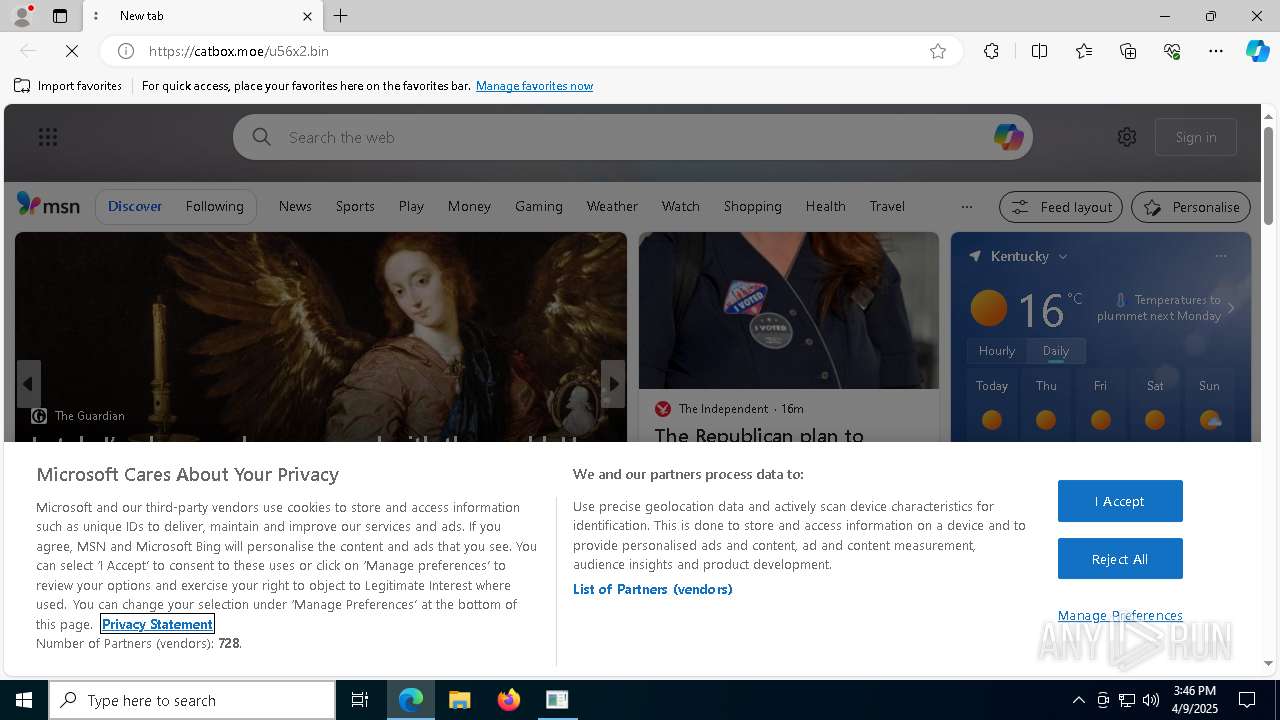Open the Gaming category
The width and height of the screenshot is (1280, 720).
click(539, 206)
